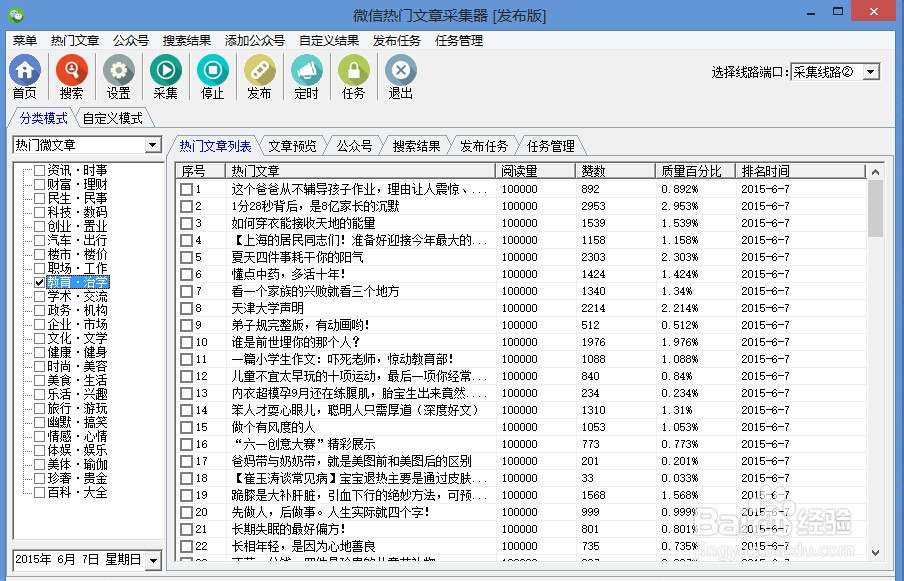Click the WeChat app icon in title bar
Viewport: 904px width, 581px height.
point(16,14)
